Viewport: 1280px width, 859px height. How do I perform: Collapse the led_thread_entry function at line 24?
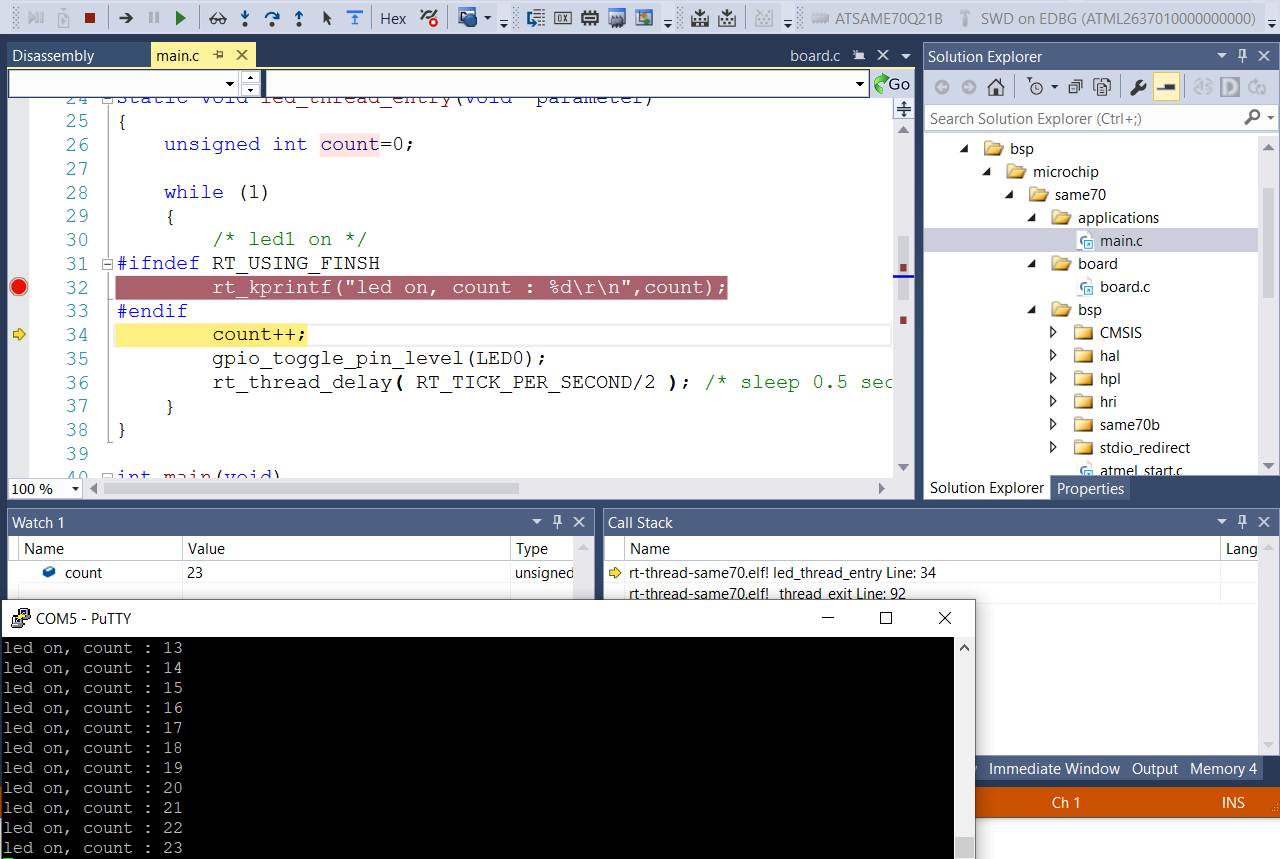coord(107,98)
